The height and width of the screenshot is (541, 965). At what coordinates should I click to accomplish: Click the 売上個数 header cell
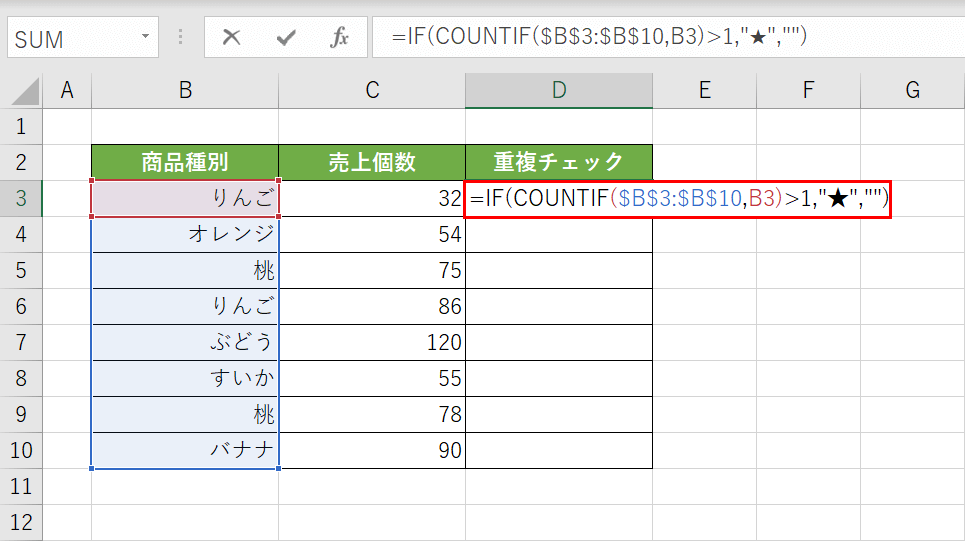(372, 162)
